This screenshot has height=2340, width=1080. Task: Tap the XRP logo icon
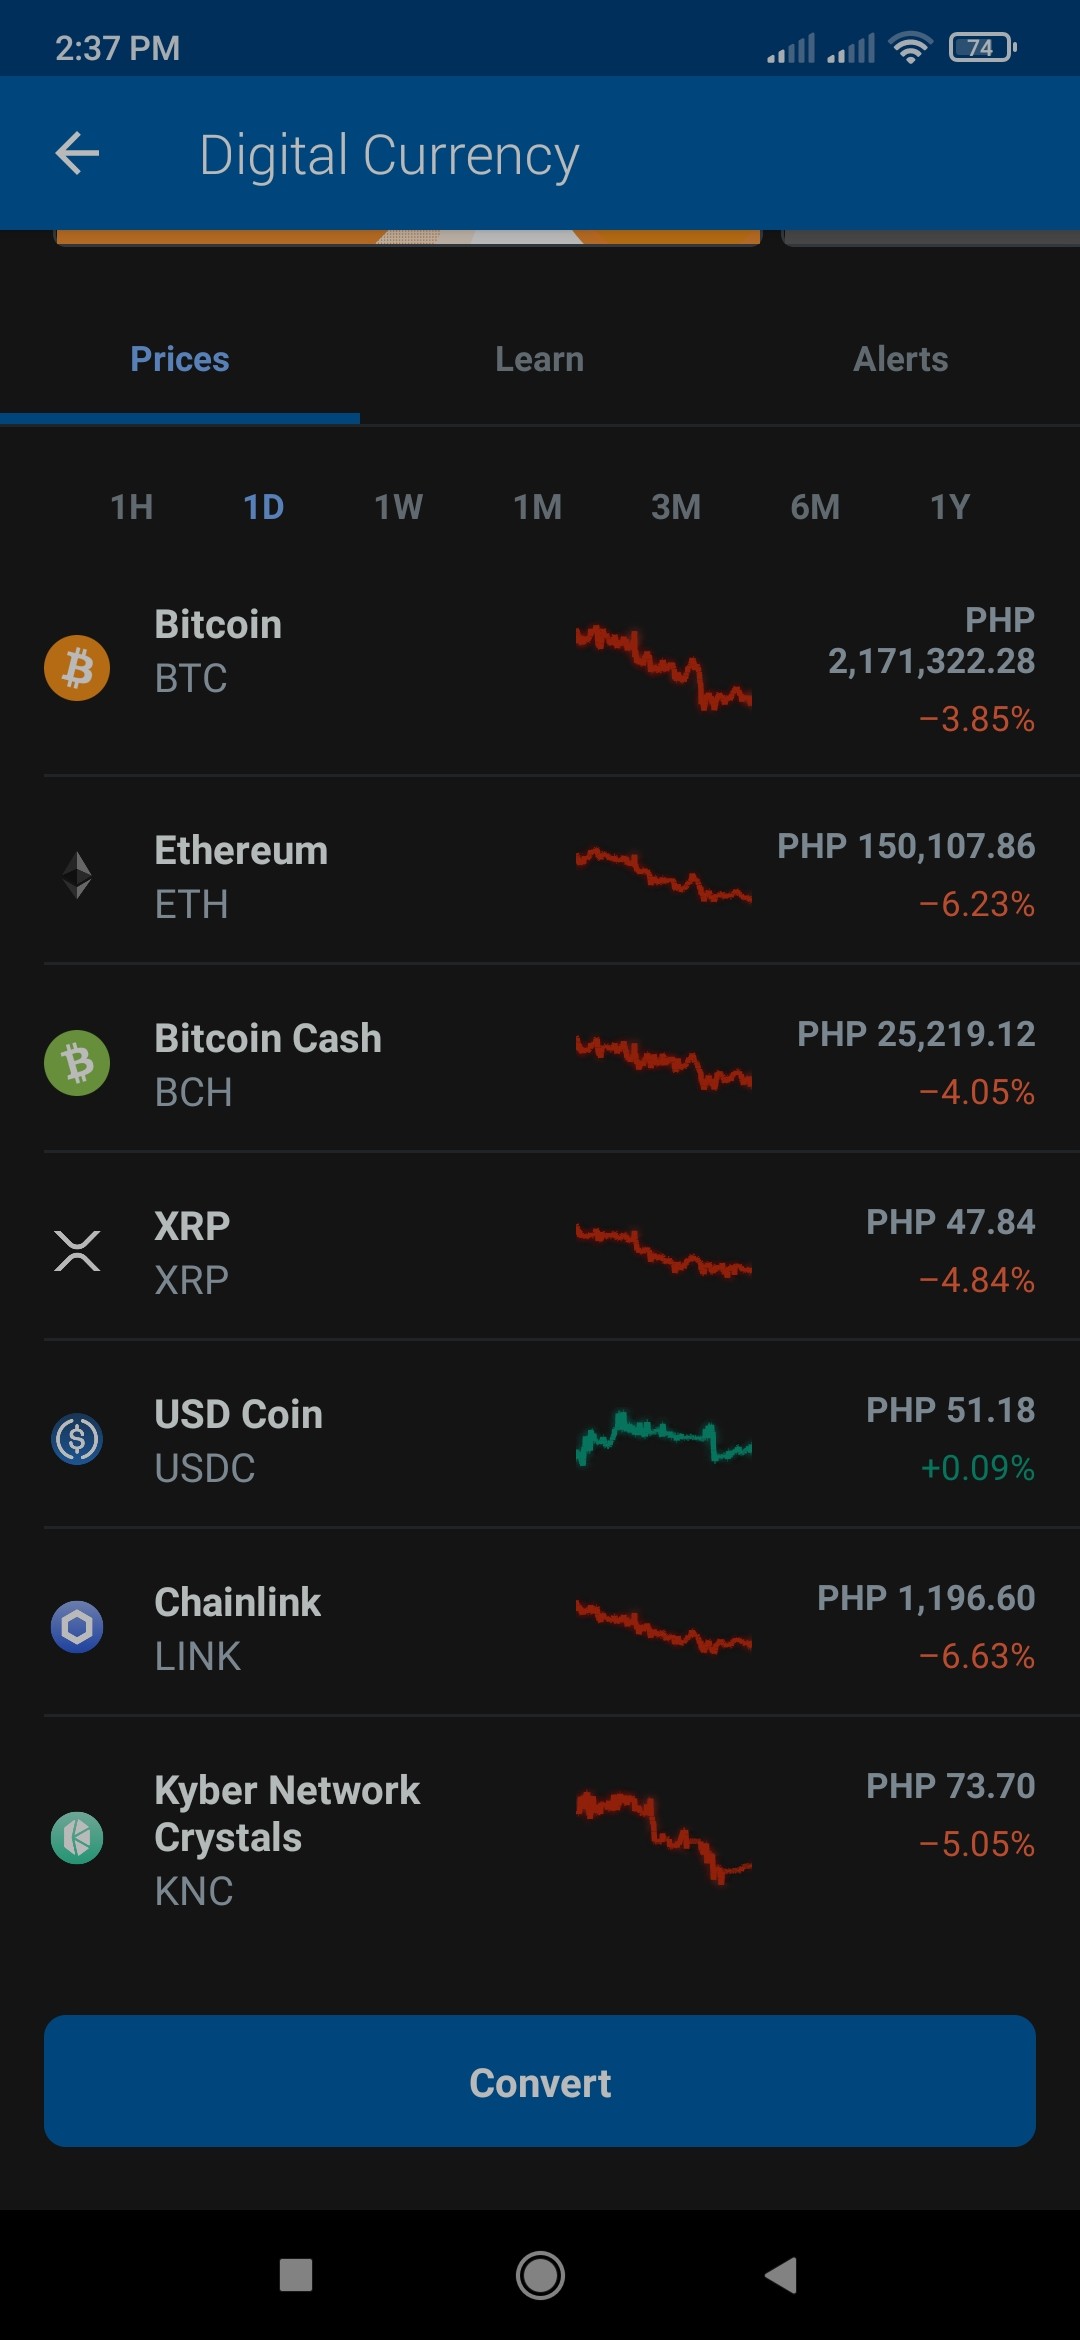click(x=77, y=1251)
